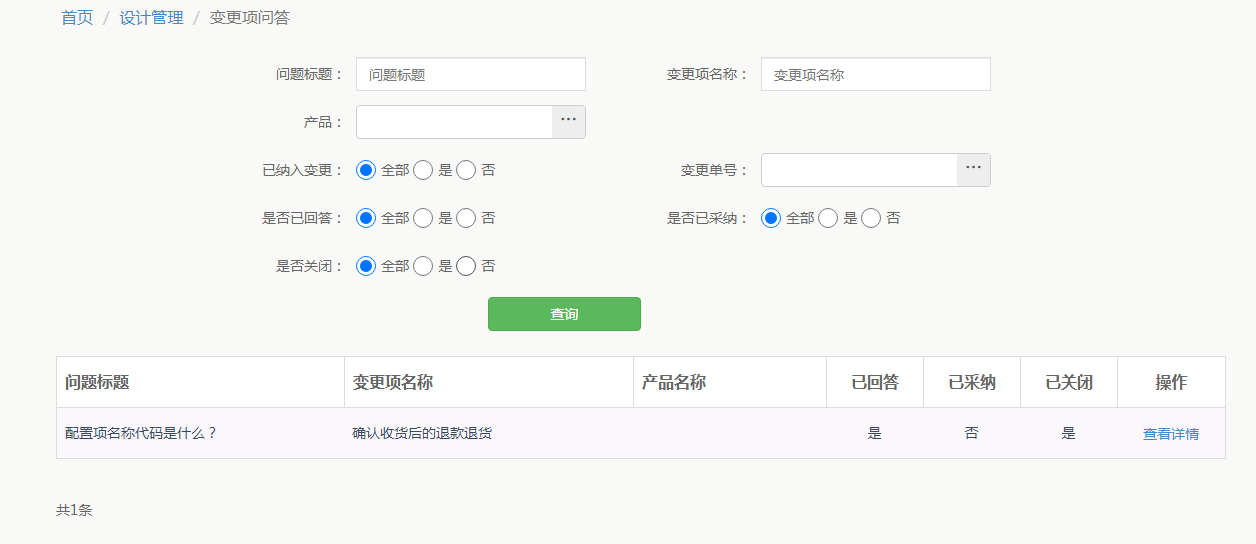
Task: Click the 已回答 column header
Action: point(875,382)
